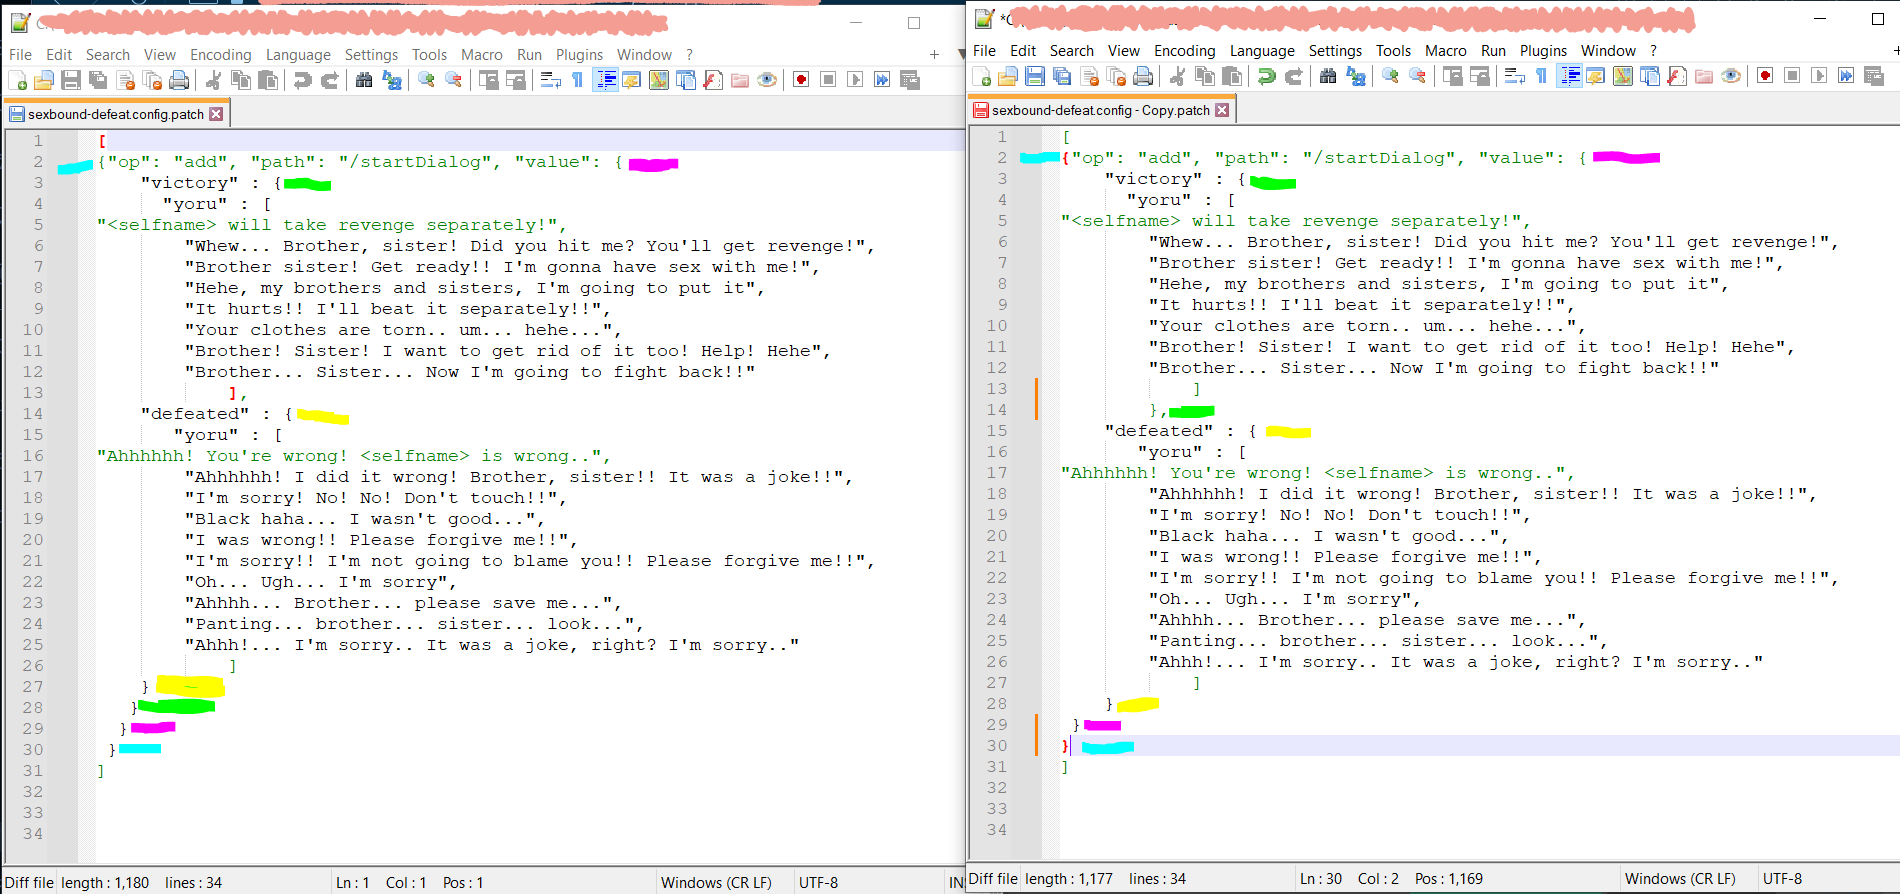Image resolution: width=1900 pixels, height=894 pixels.
Task: Click Paste icon in the Copy.patch window
Action: click(x=1232, y=76)
